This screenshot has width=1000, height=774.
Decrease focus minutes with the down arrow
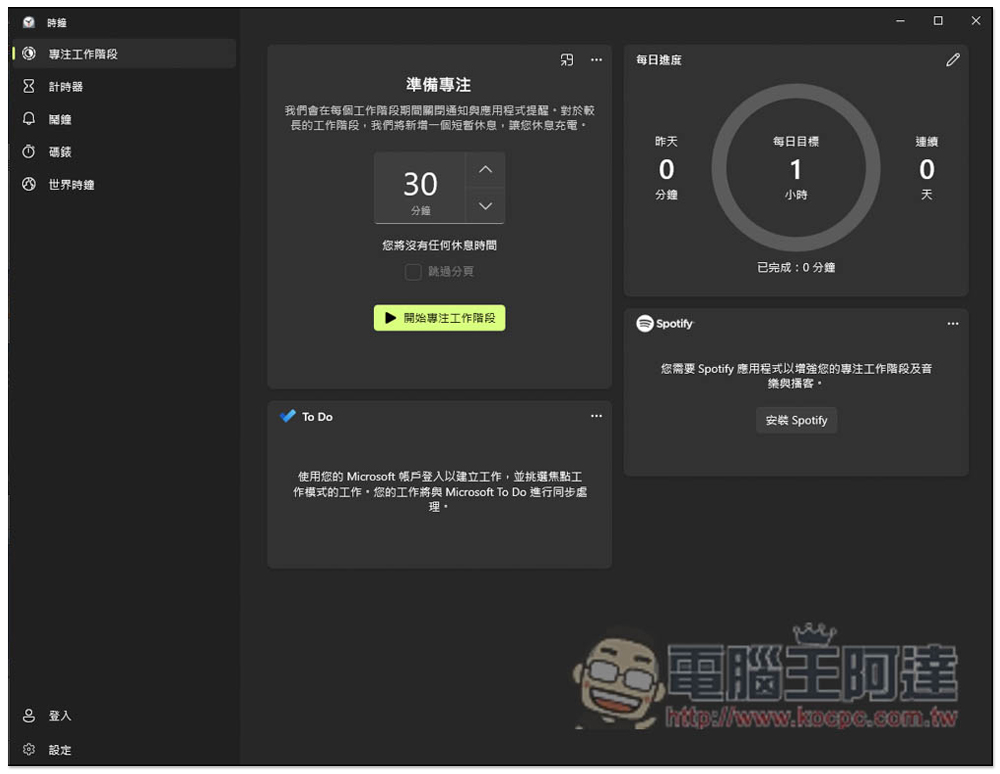pos(485,206)
